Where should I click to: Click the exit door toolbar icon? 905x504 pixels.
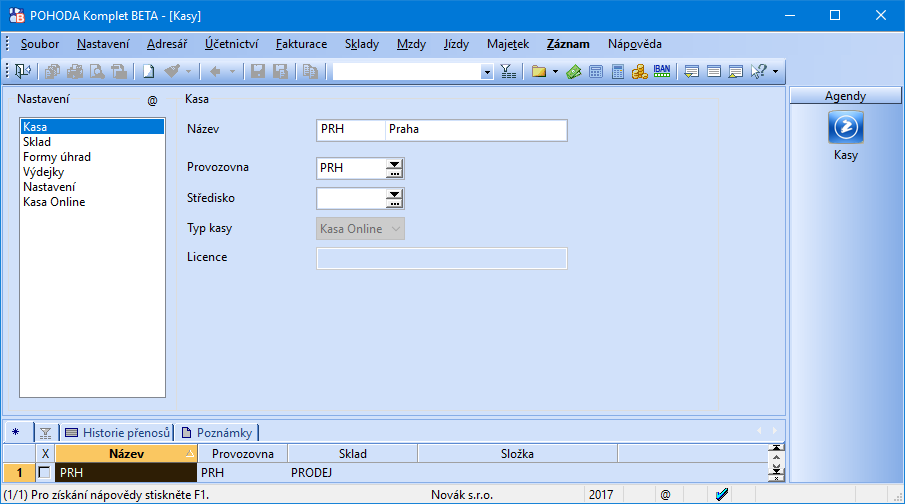coord(23,71)
